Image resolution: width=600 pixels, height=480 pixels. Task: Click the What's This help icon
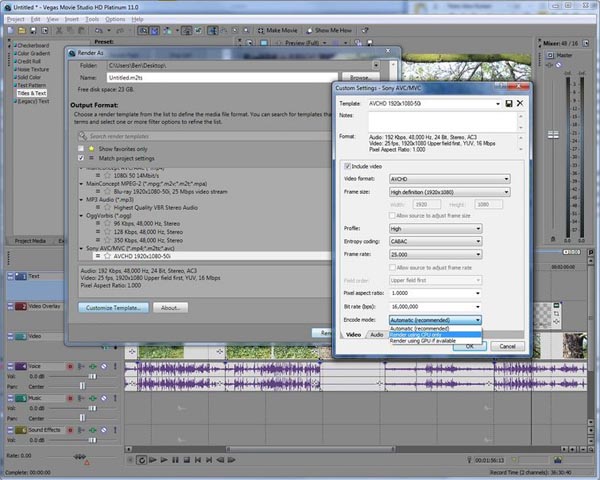(x=365, y=30)
